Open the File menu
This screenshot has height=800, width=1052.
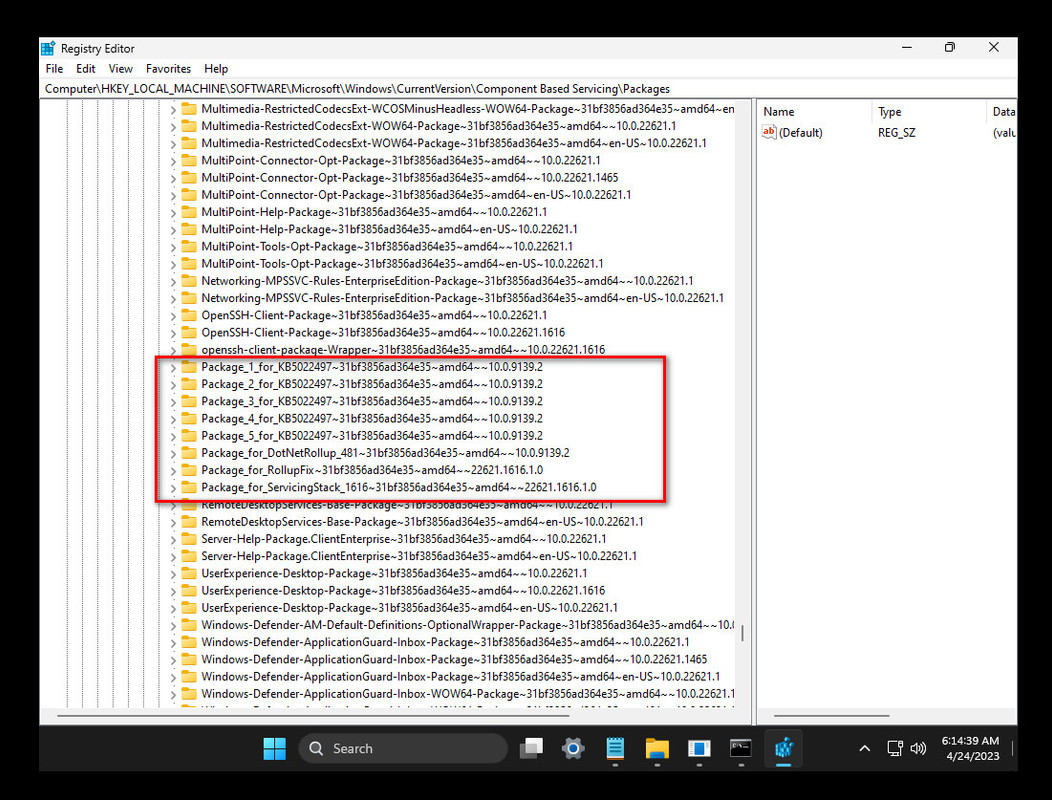pyautogui.click(x=54, y=68)
